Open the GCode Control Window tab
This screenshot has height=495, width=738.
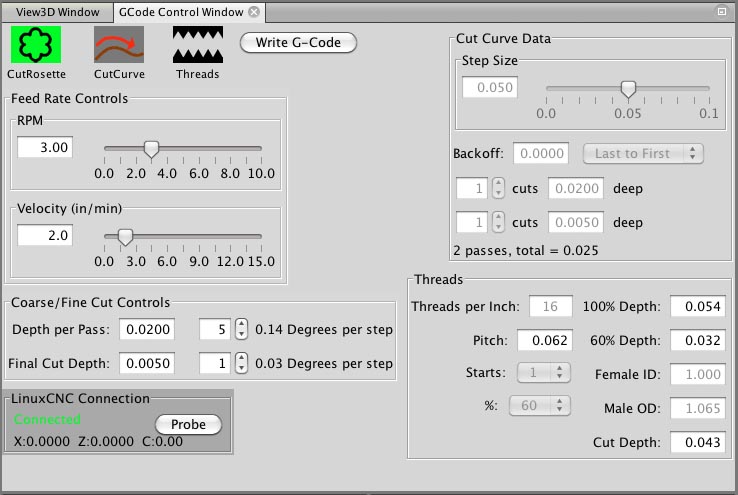(x=179, y=12)
